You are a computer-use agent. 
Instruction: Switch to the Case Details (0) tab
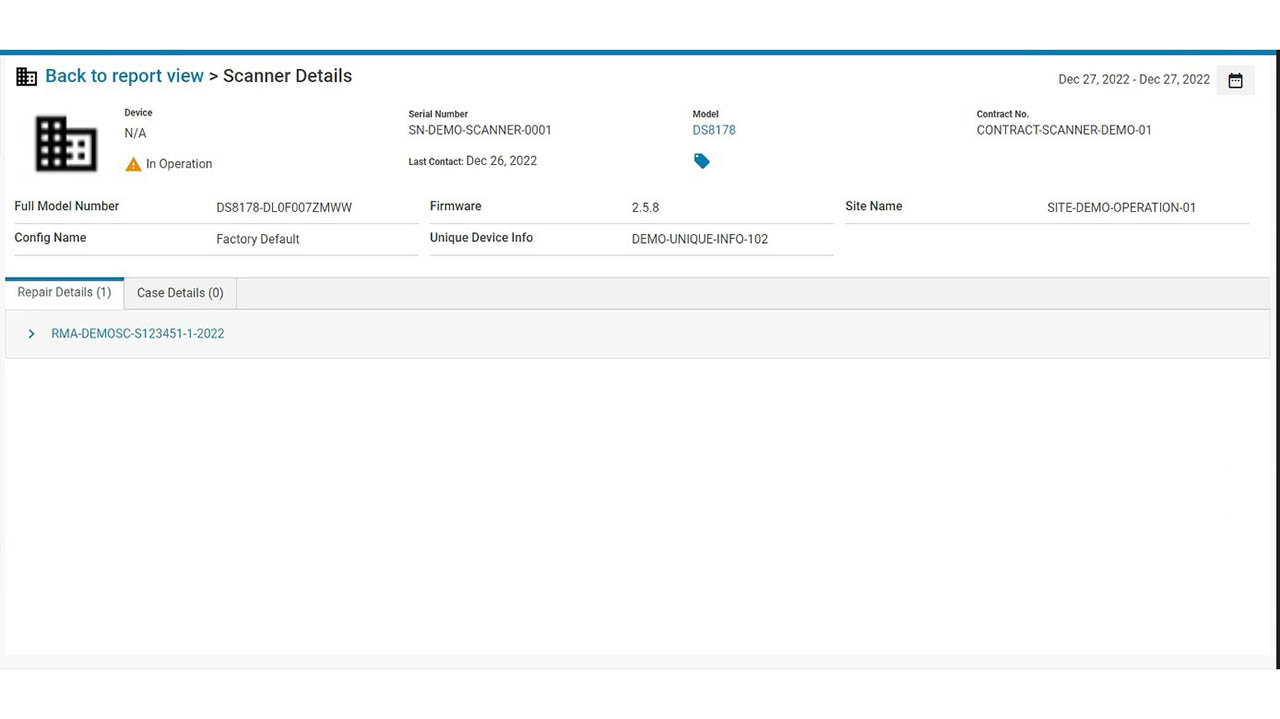click(180, 293)
